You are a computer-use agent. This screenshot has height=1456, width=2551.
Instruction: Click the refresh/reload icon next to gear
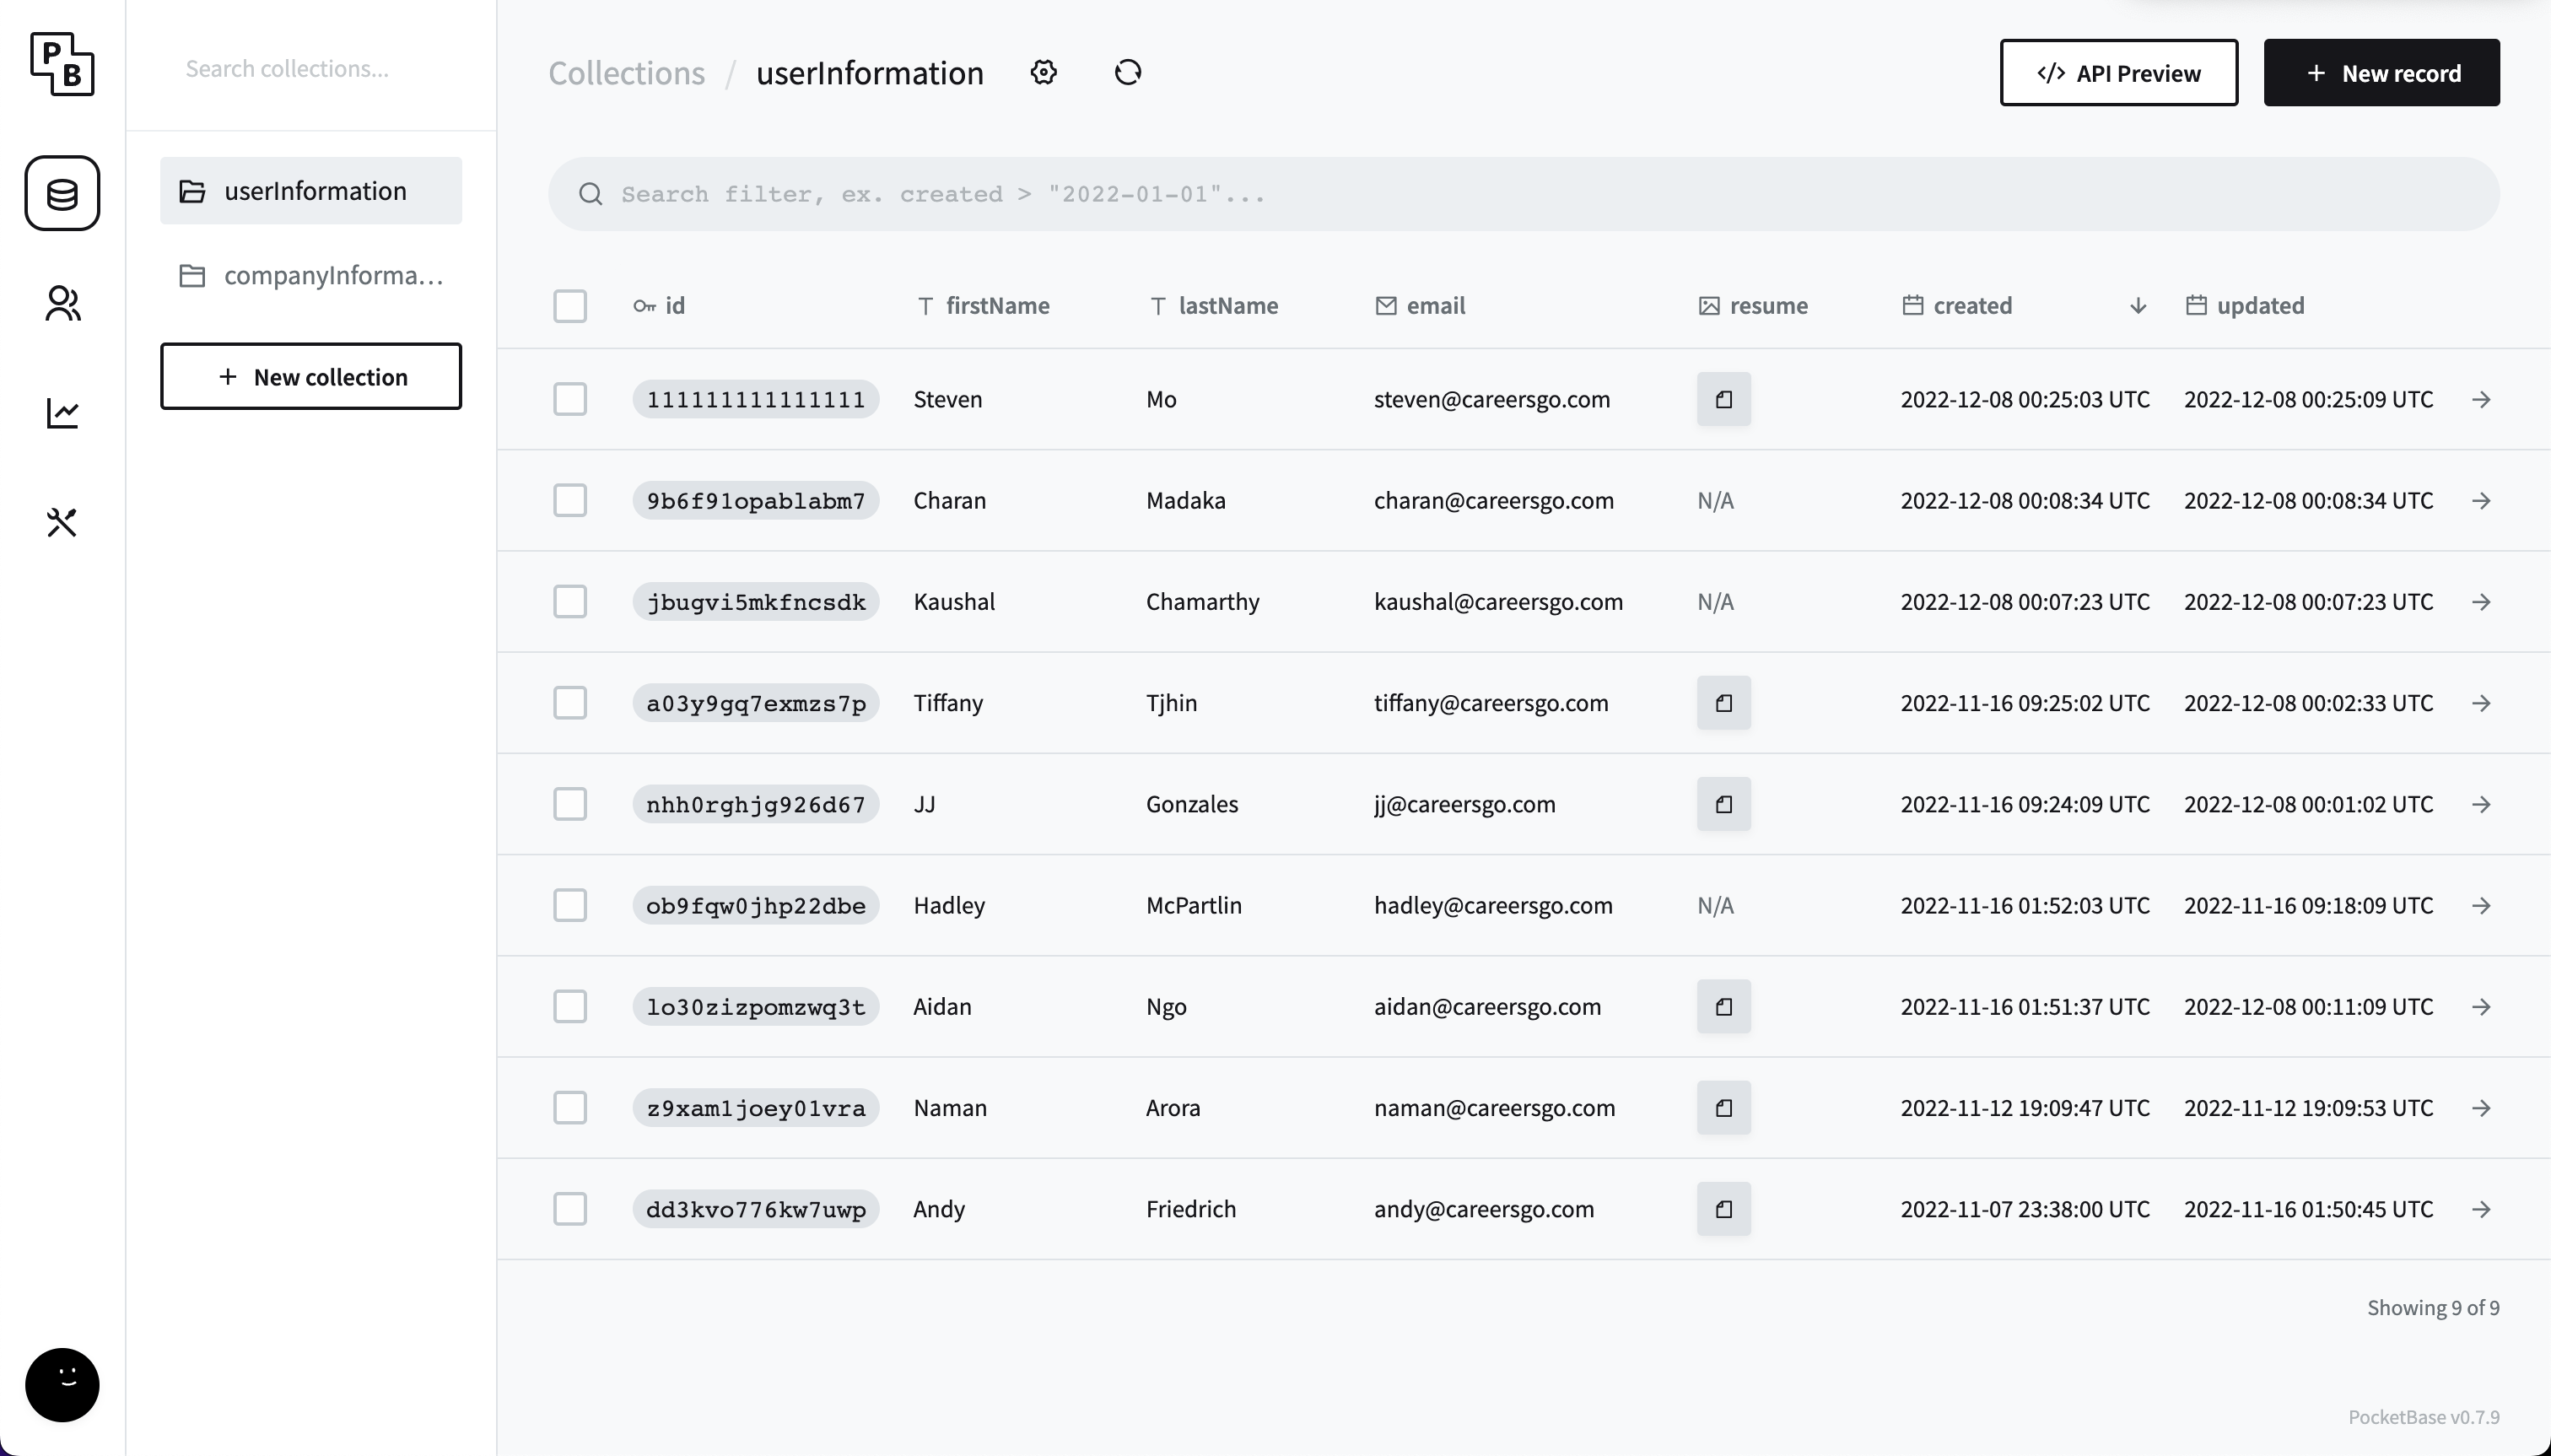[x=1129, y=72]
